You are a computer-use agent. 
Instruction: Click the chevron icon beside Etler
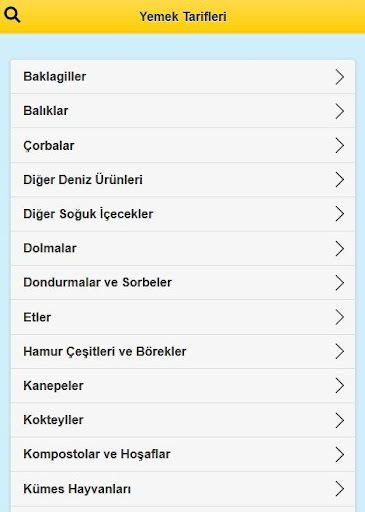(x=340, y=317)
